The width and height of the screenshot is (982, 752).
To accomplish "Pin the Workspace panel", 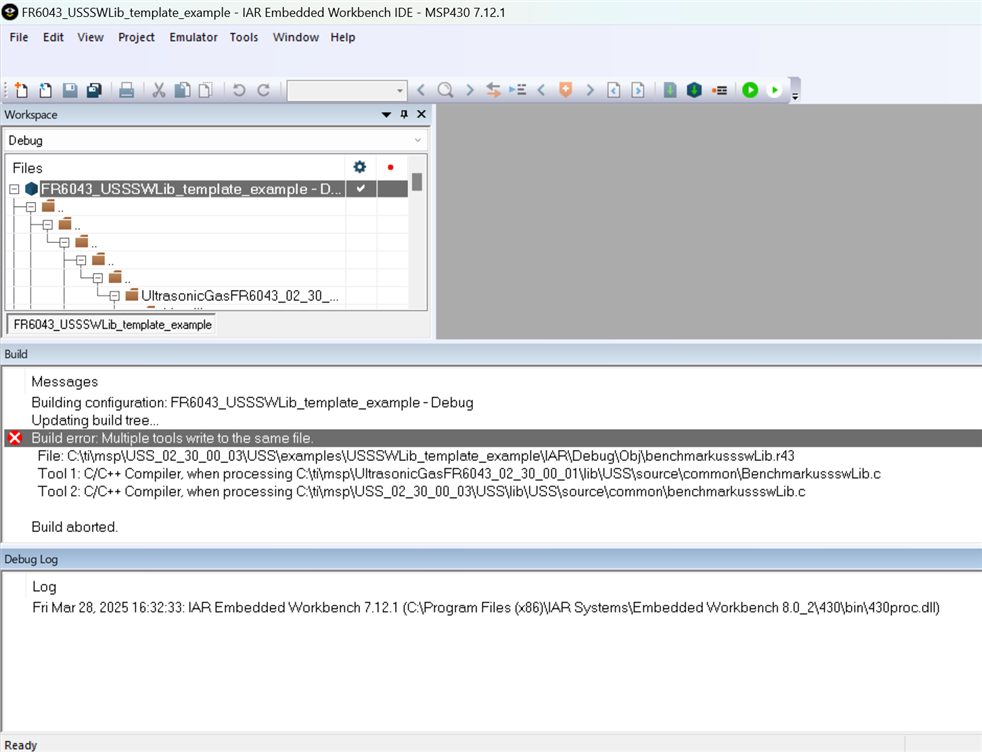I will point(404,114).
